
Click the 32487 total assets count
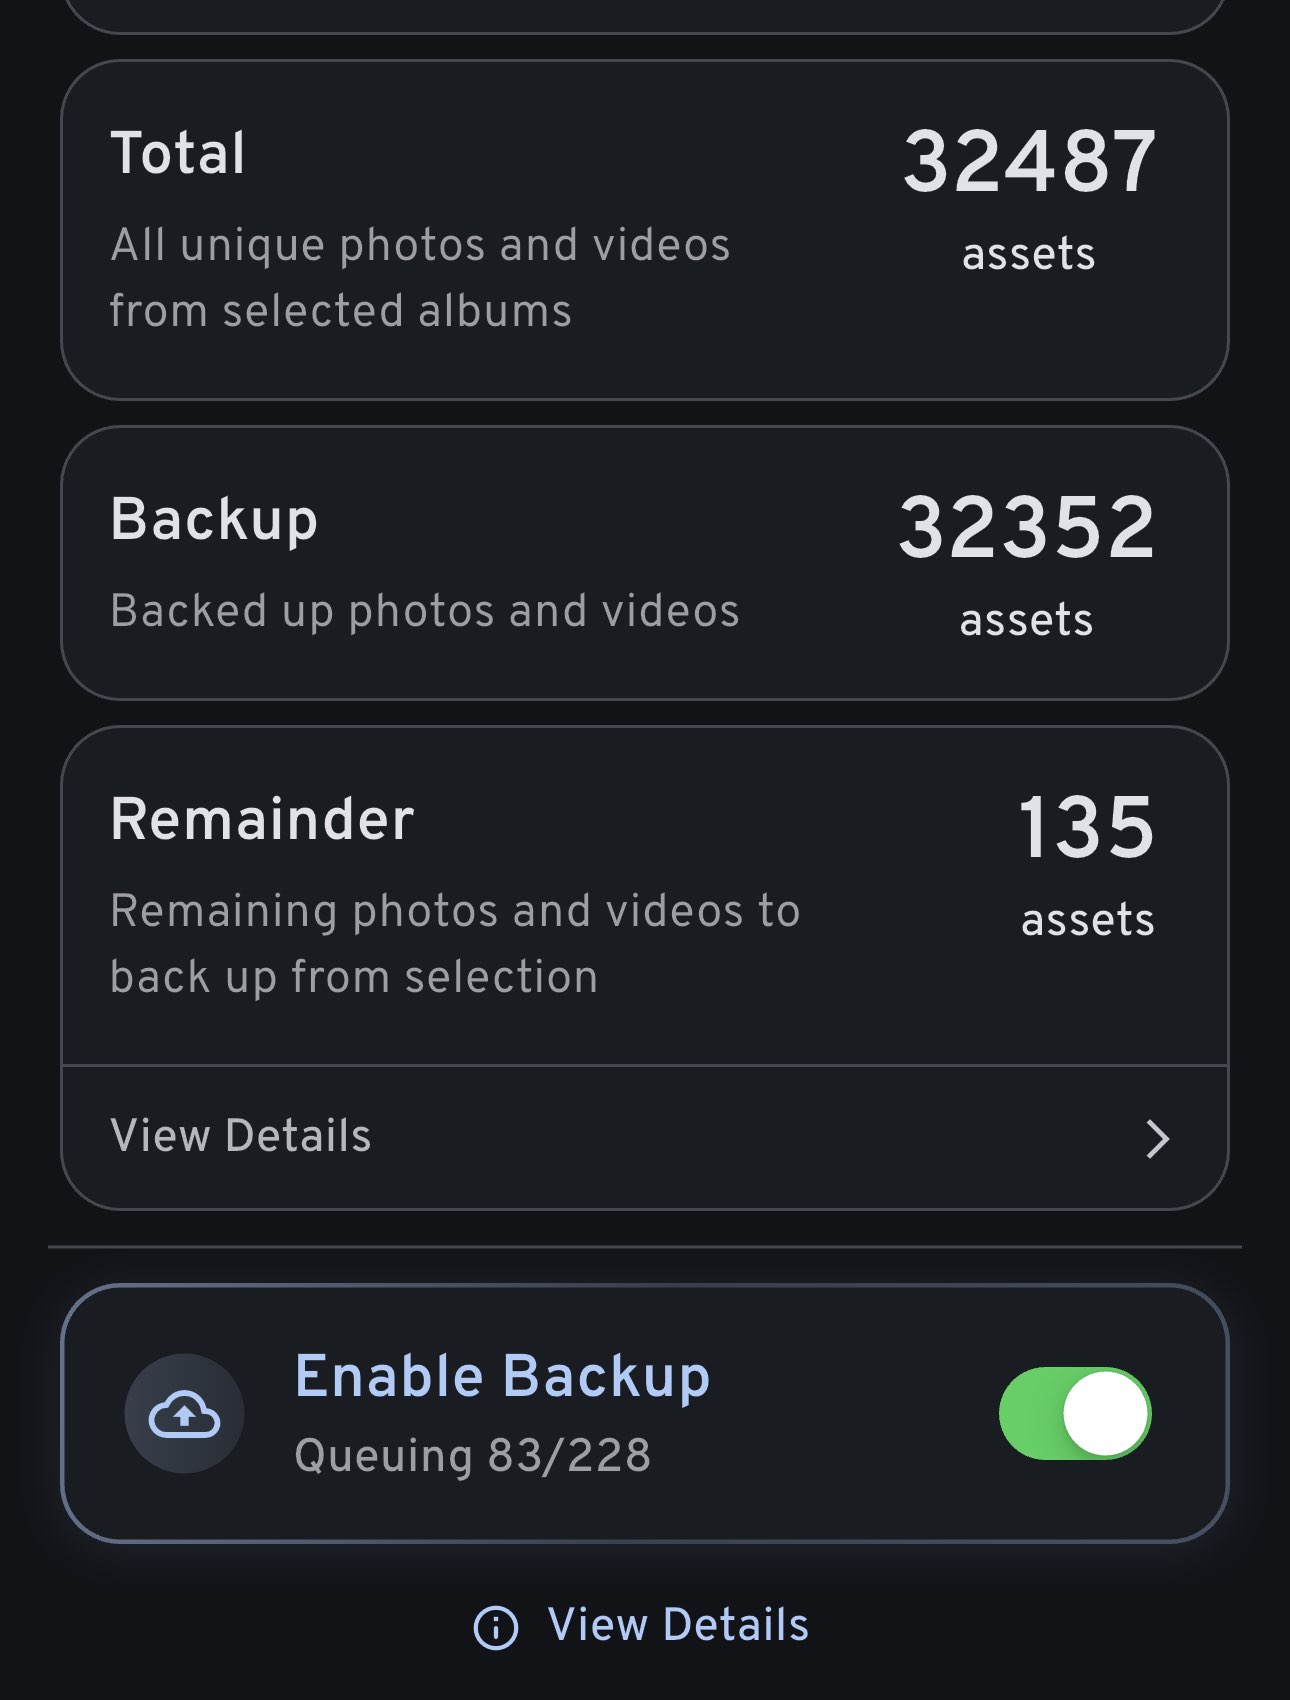point(1029,162)
